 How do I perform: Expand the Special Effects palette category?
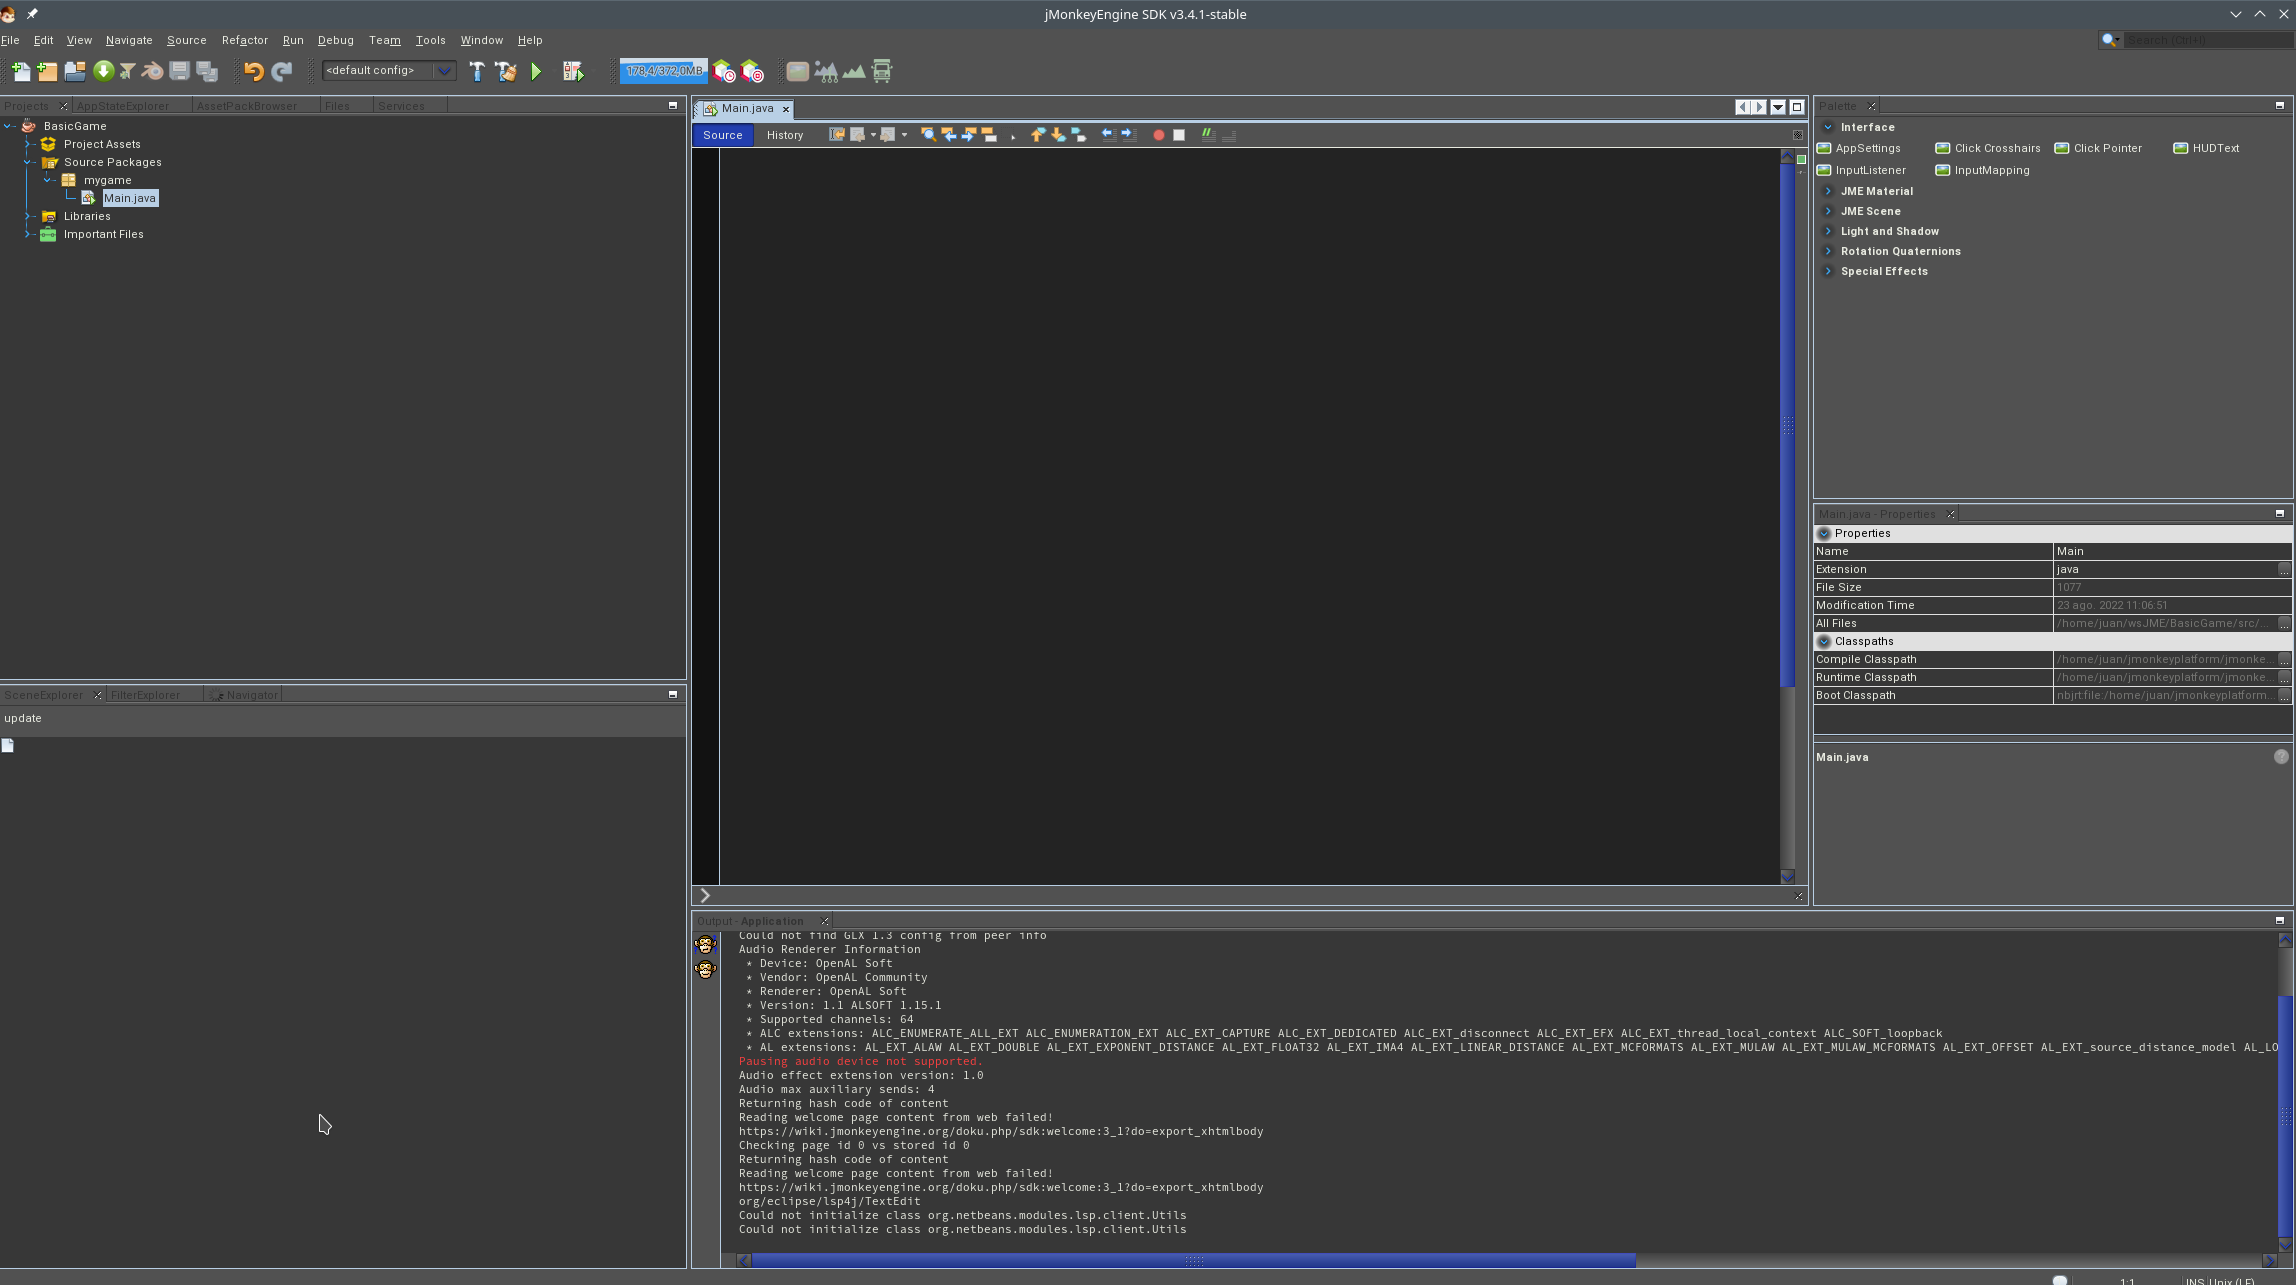(x=1828, y=271)
